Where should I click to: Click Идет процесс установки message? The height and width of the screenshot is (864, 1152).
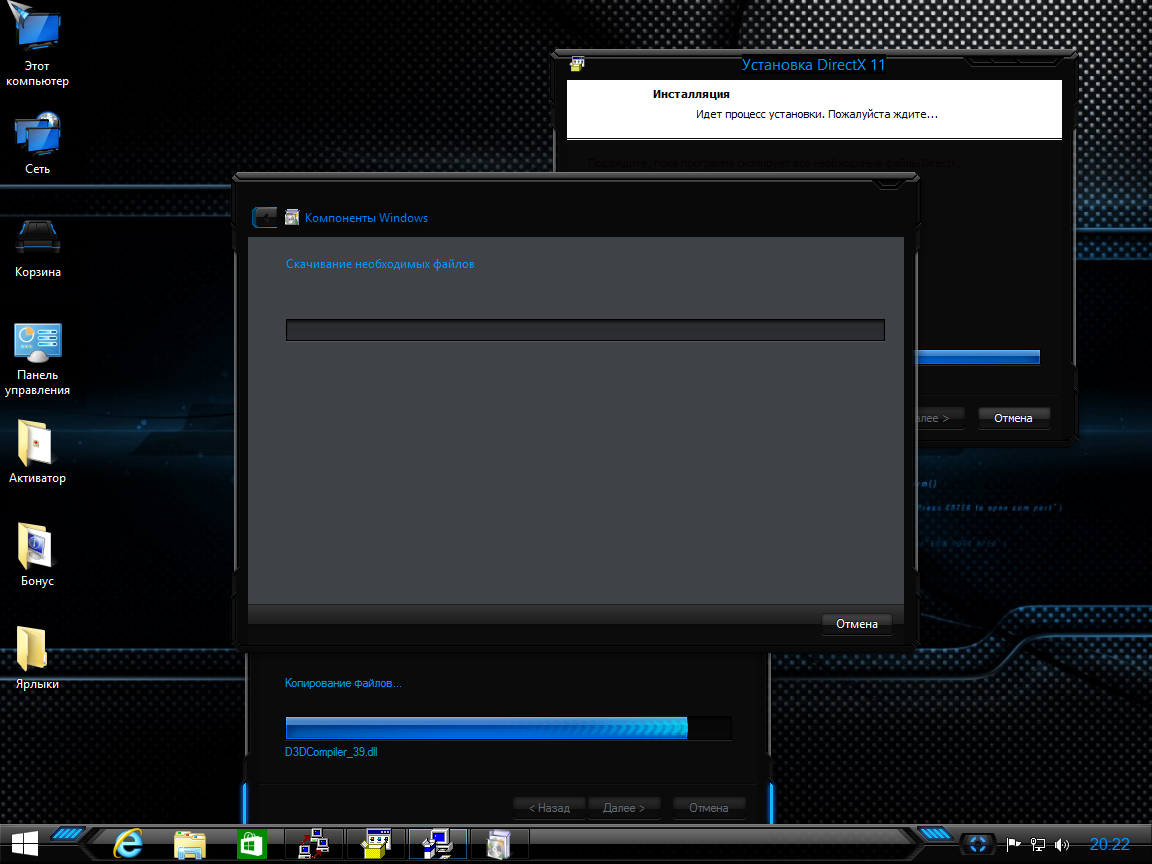816,114
